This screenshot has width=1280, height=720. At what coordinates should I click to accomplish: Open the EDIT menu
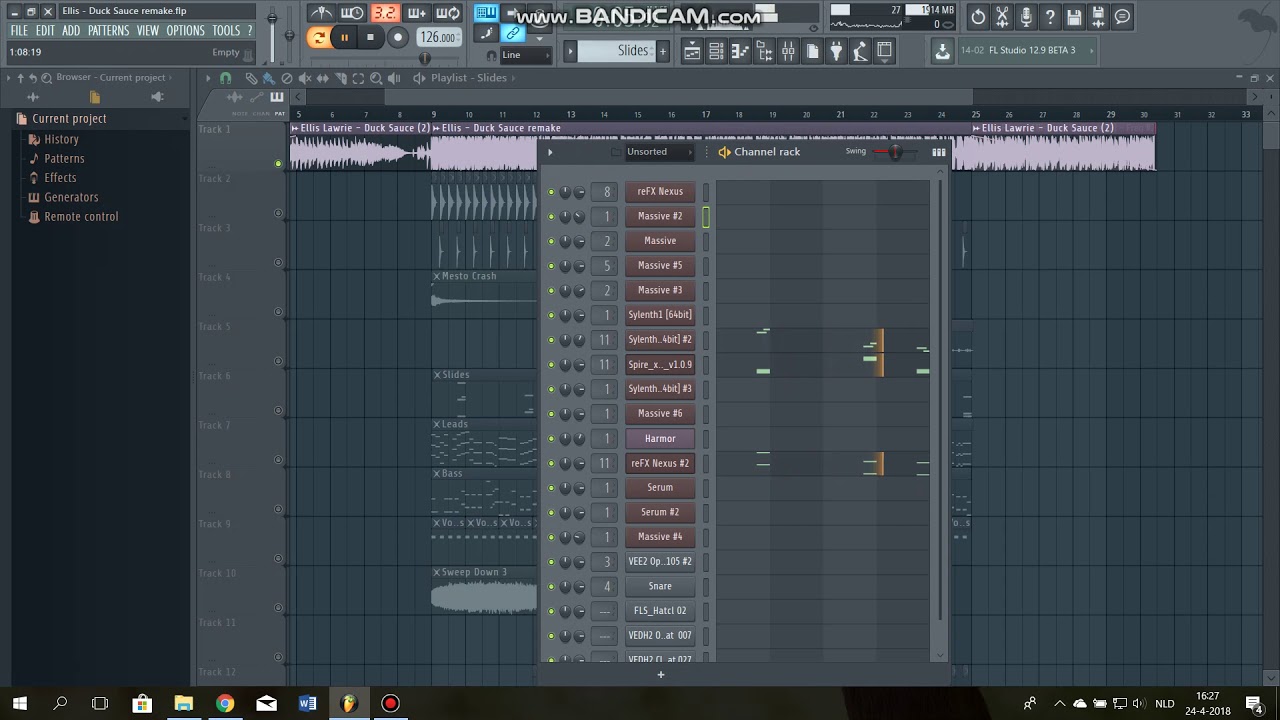(x=45, y=31)
